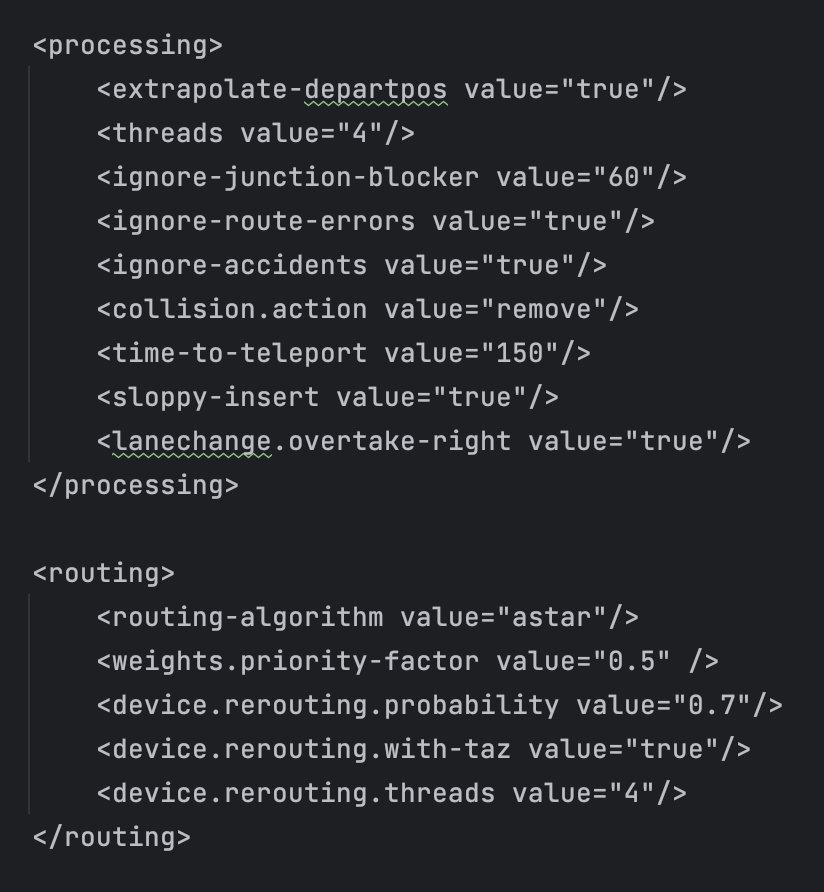Viewport: 824px width, 892px height.
Task: Click ignore-junction-blocker value "60"
Action: tap(623, 177)
